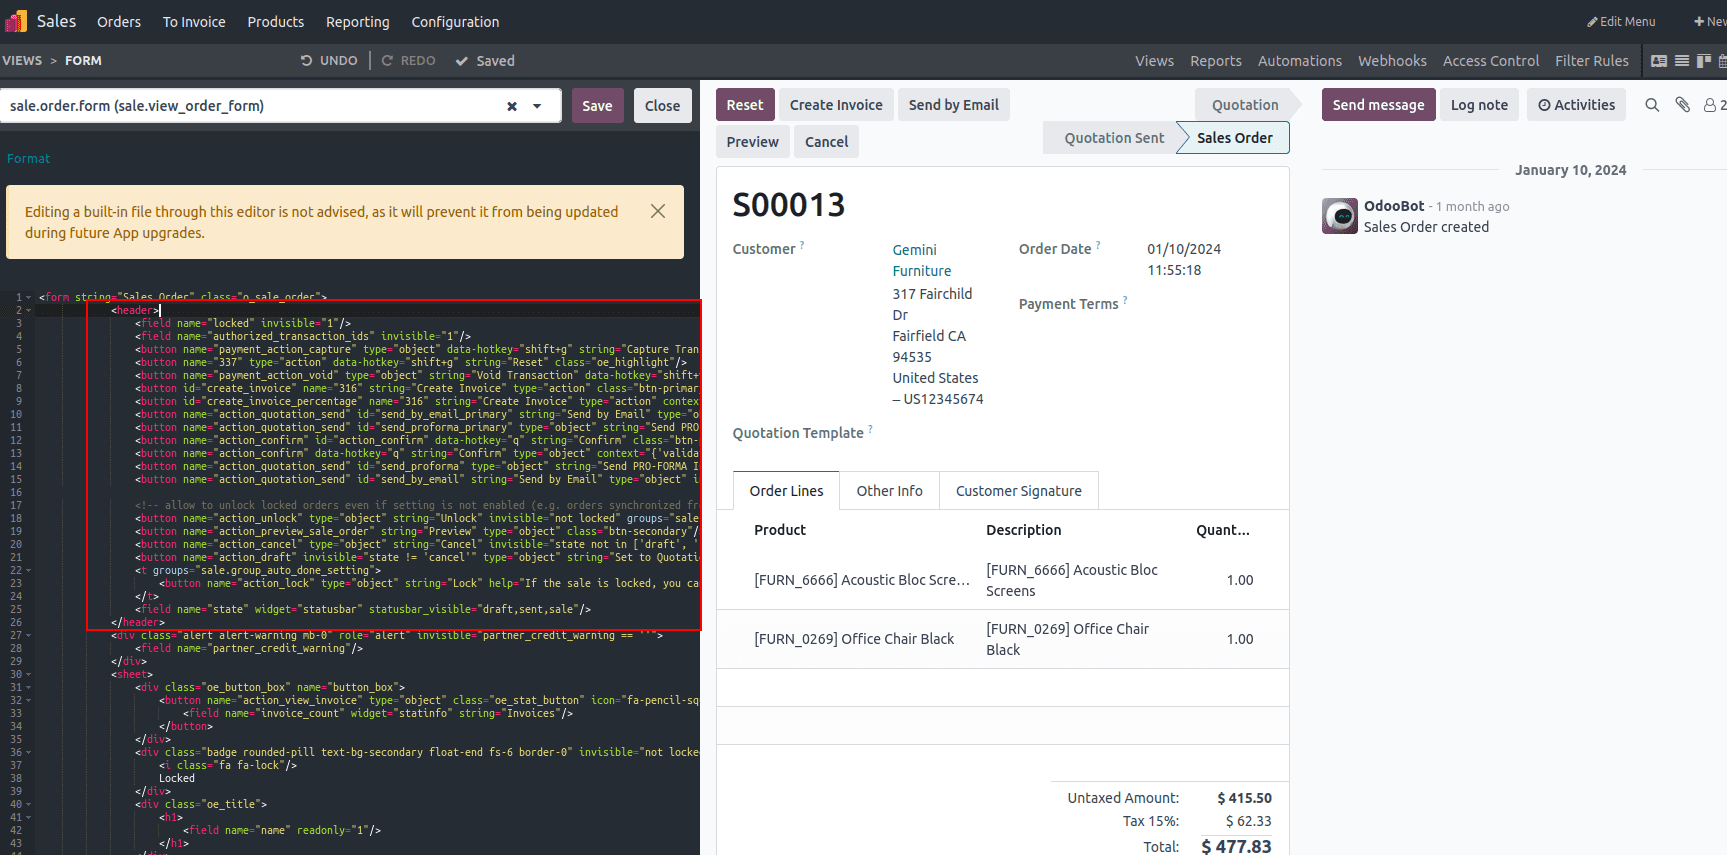Screen dimensions: 1727x855
Task: Select the Order Lines tab
Action: pos(787,491)
